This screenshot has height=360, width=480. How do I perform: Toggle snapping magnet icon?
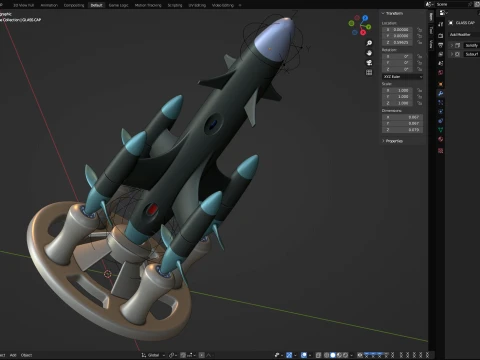(x=183, y=355)
